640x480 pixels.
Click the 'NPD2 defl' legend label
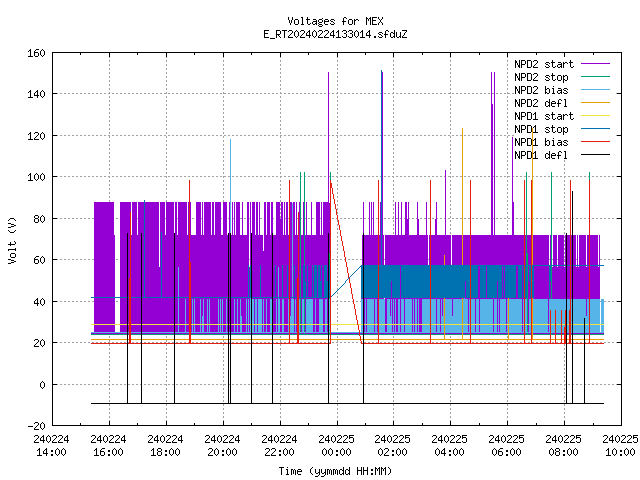coord(541,103)
